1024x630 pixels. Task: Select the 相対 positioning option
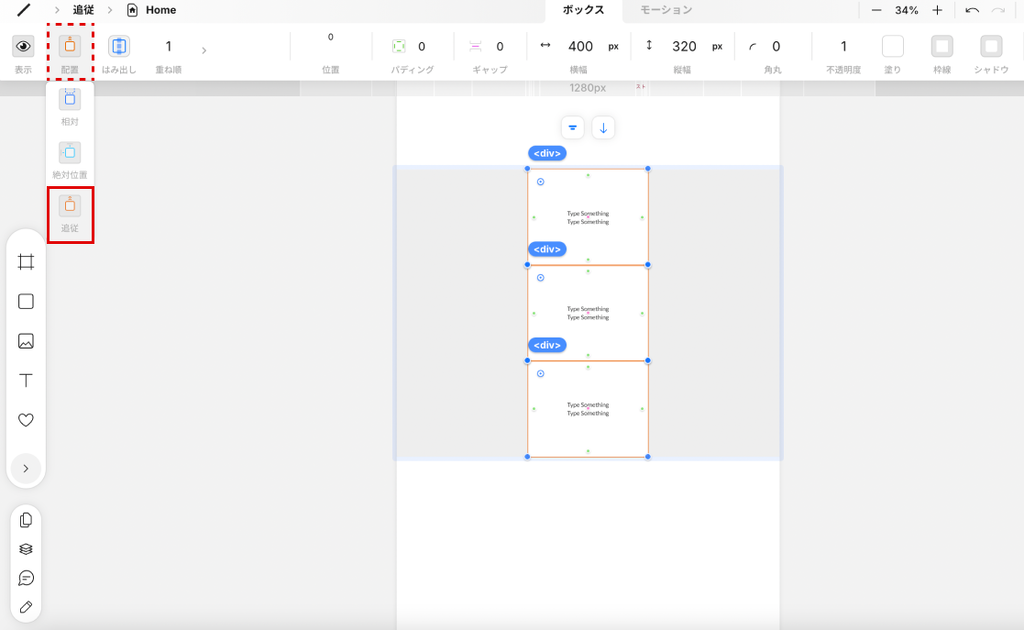(70, 99)
